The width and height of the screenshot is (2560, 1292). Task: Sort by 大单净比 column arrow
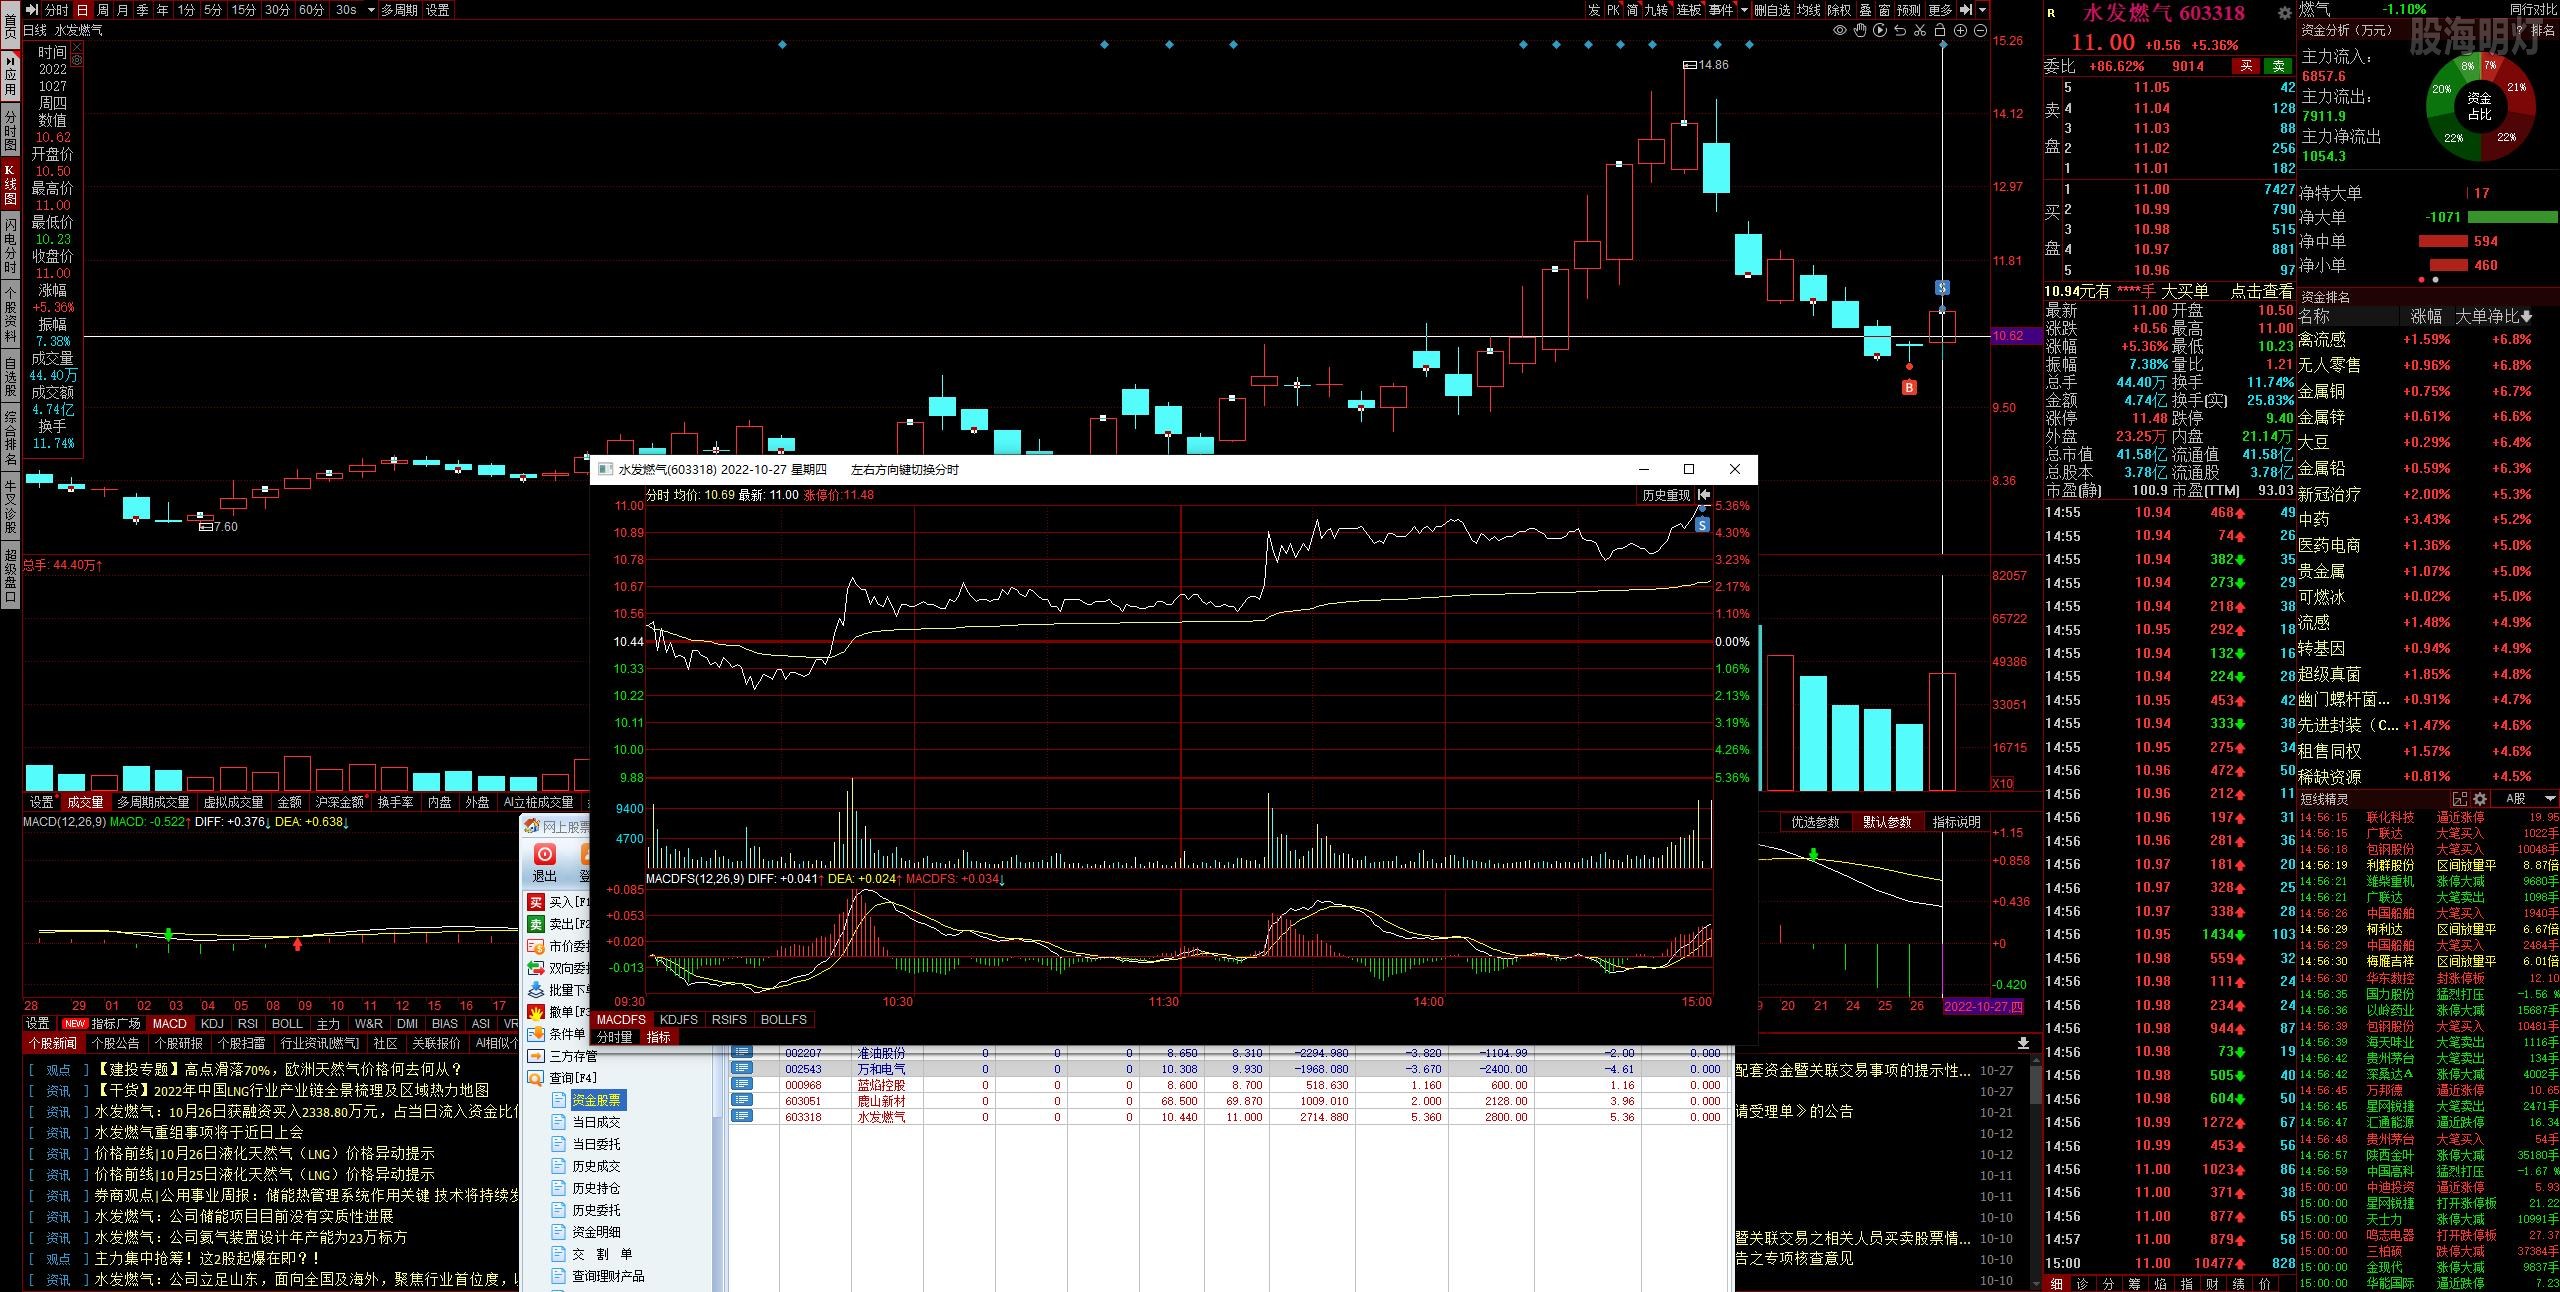click(x=2528, y=316)
